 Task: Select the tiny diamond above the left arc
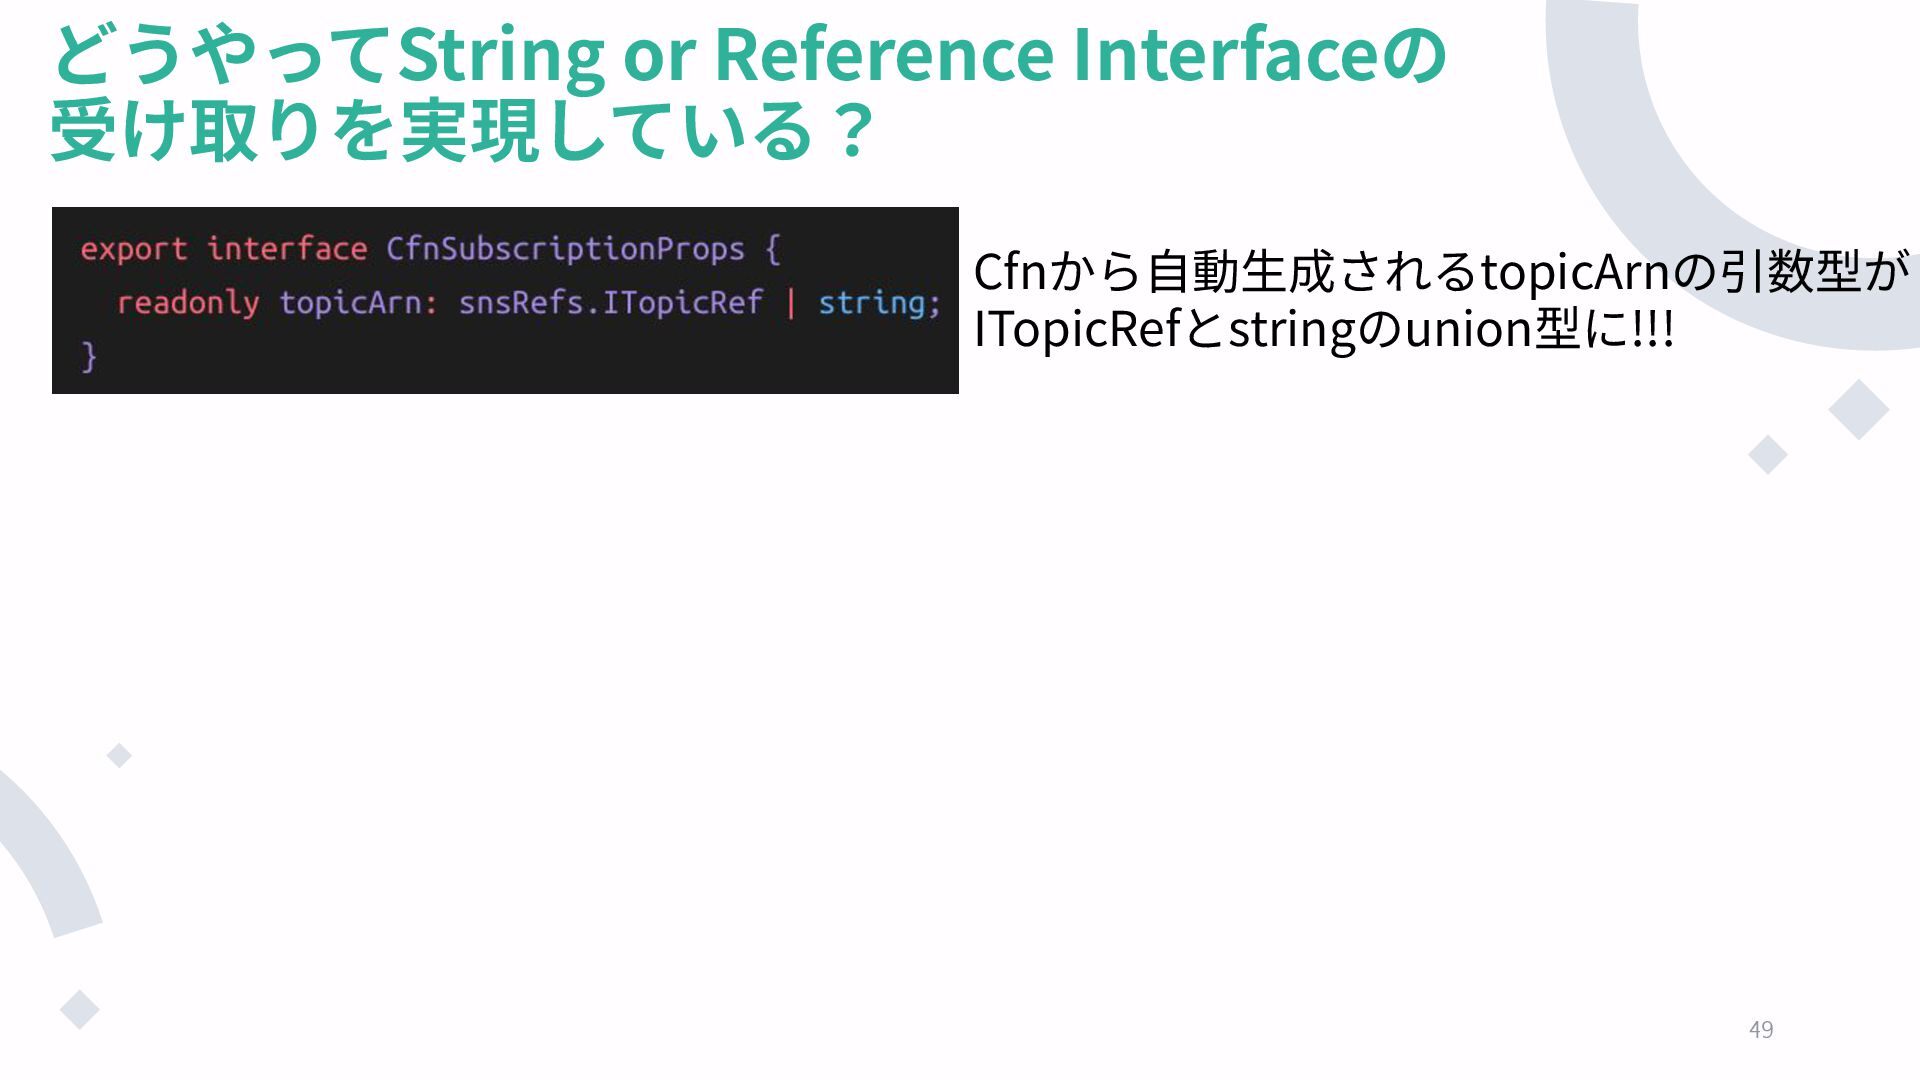click(x=119, y=756)
